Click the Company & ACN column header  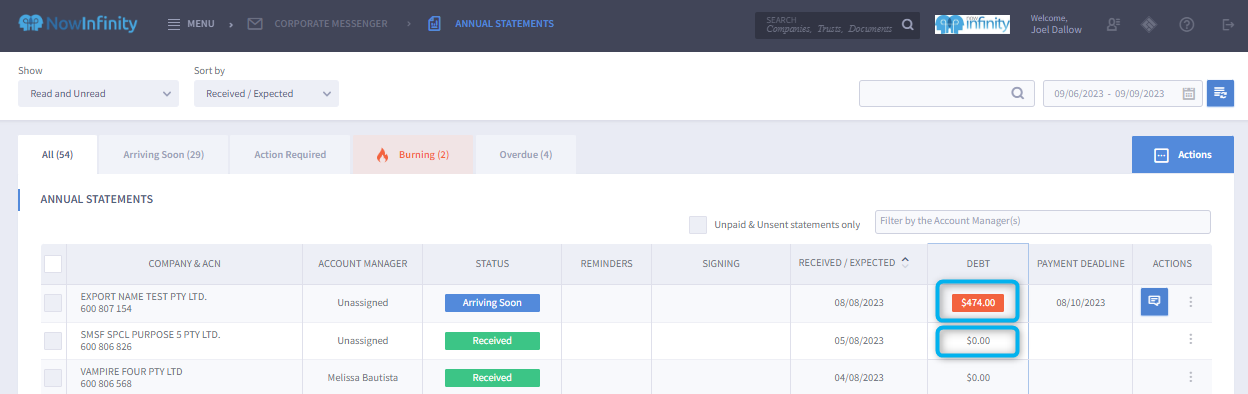[x=185, y=264]
